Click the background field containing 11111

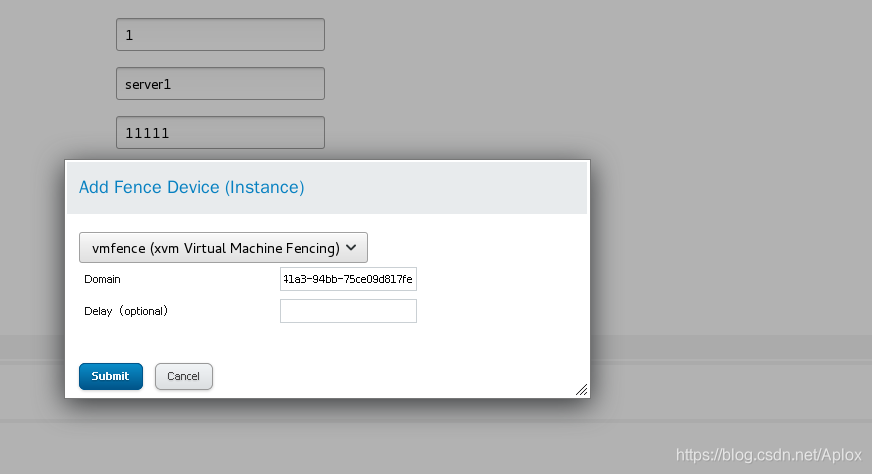(x=220, y=132)
